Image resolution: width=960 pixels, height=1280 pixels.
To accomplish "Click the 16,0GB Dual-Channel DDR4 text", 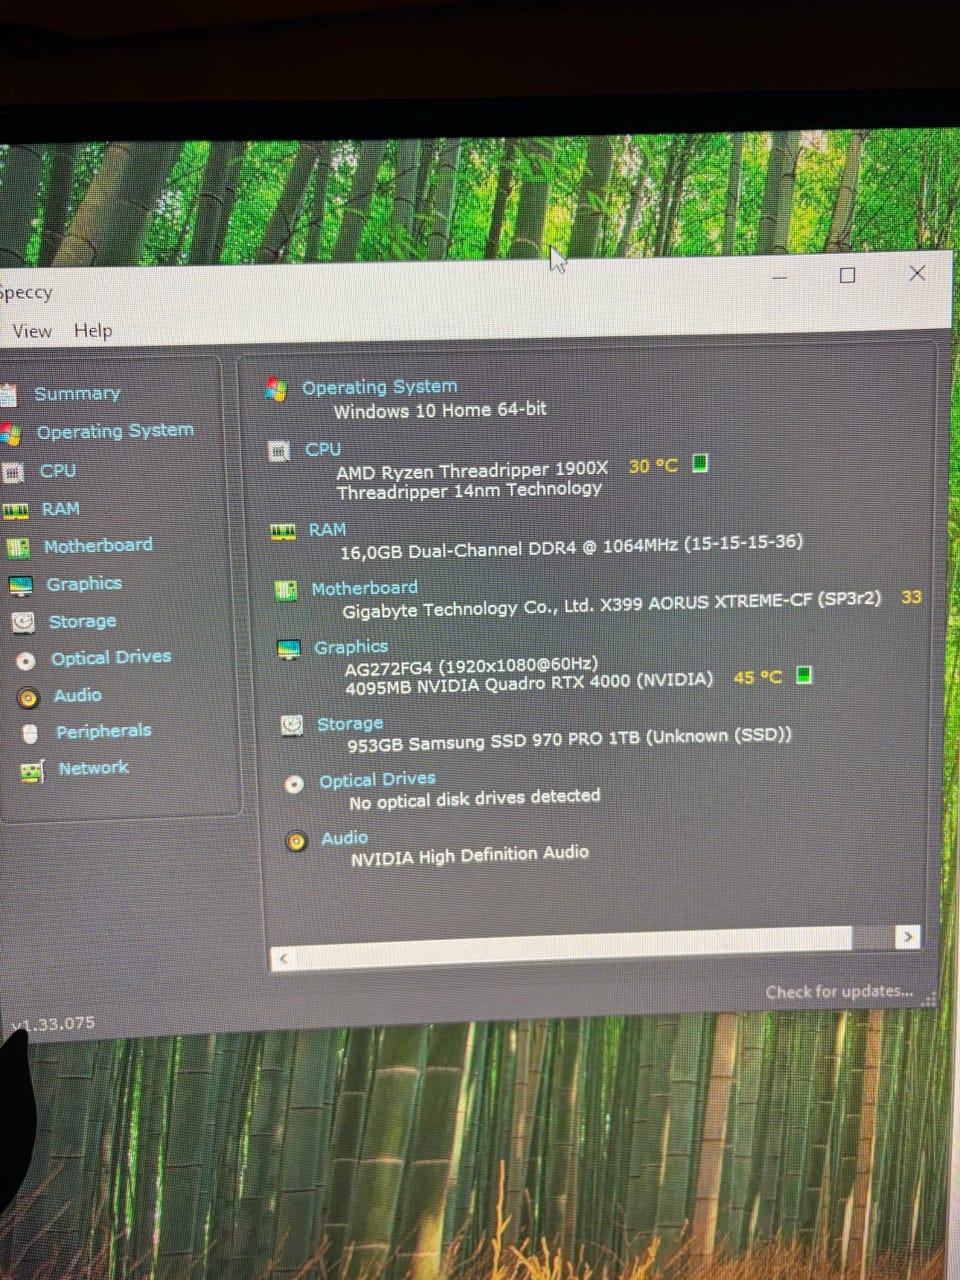I will tap(571, 546).
